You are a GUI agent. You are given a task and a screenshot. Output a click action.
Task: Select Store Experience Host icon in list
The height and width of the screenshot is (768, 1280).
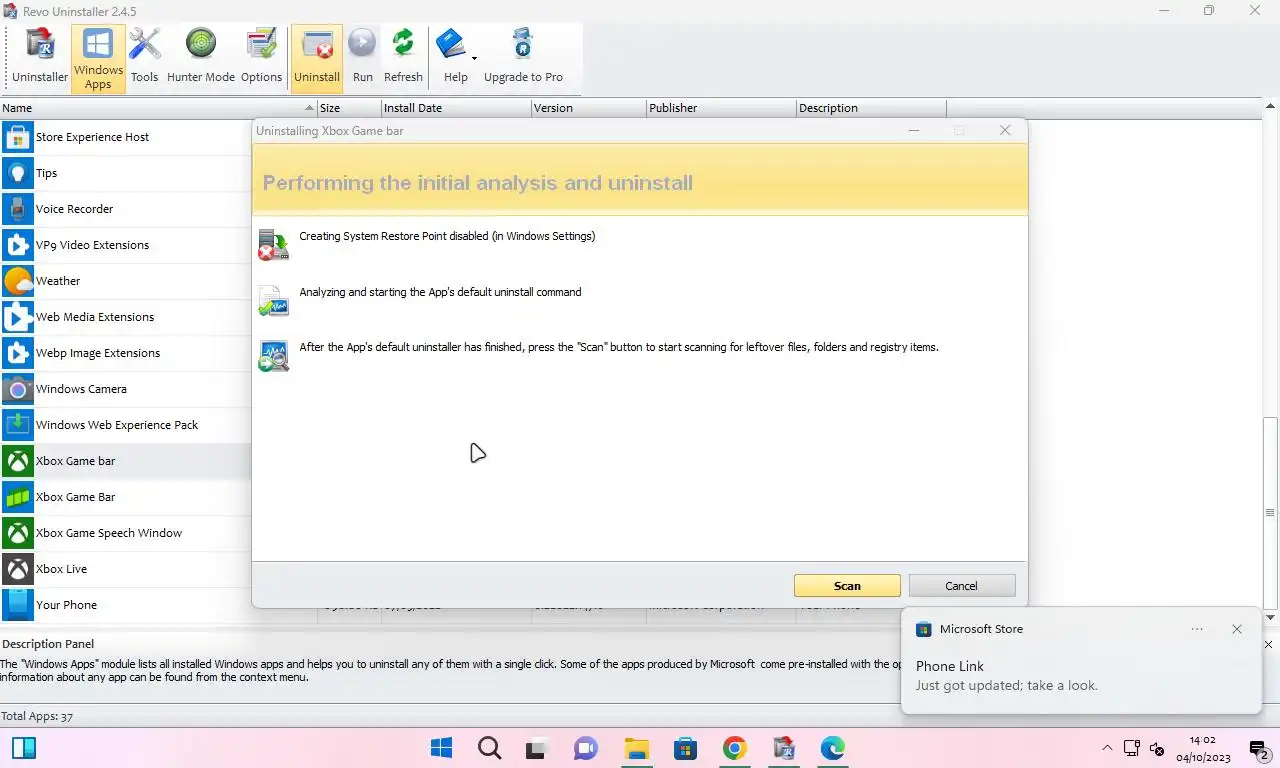point(17,137)
